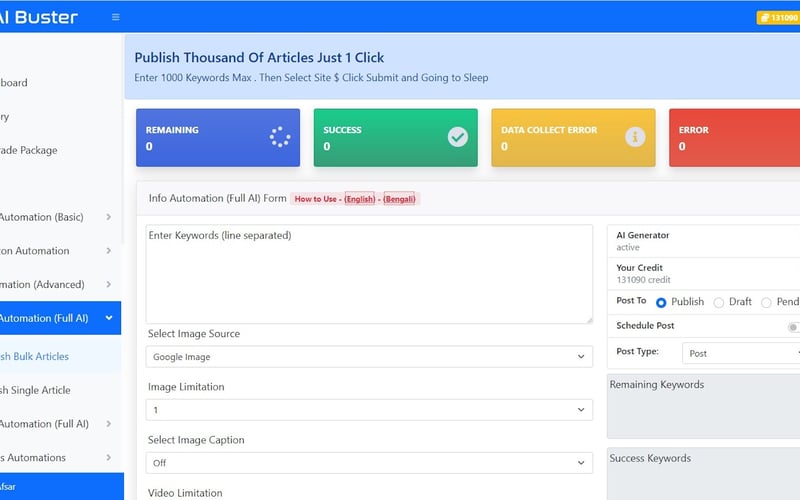Select Publish Single Article submenu item
The image size is (800, 500).
pyautogui.click(x=35, y=390)
